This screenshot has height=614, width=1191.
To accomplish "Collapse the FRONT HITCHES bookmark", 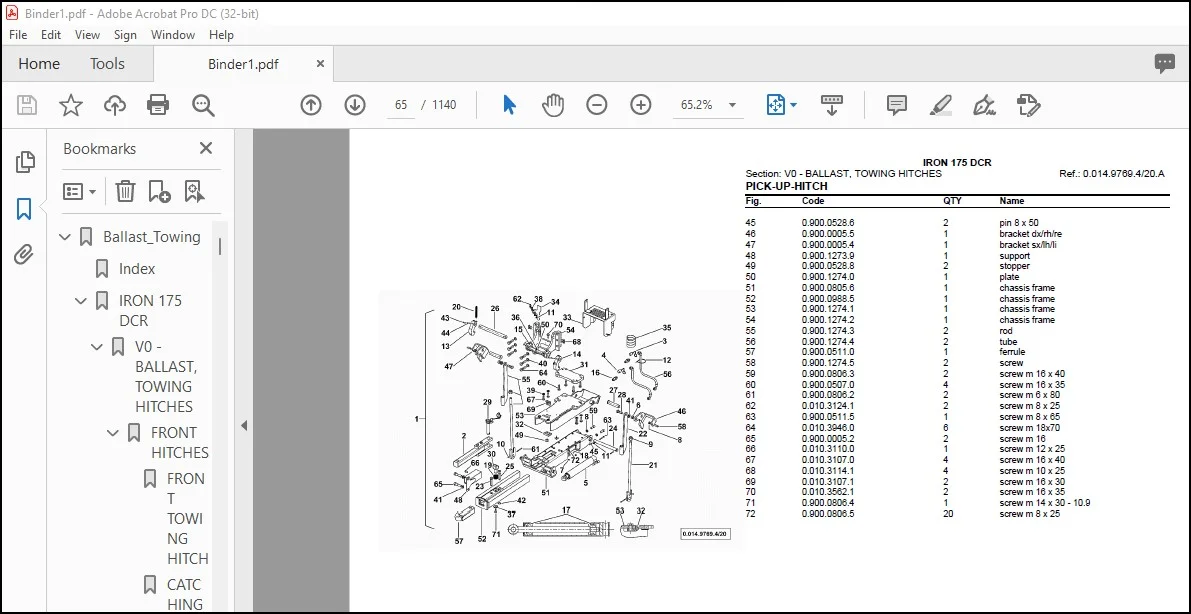I will tap(113, 433).
